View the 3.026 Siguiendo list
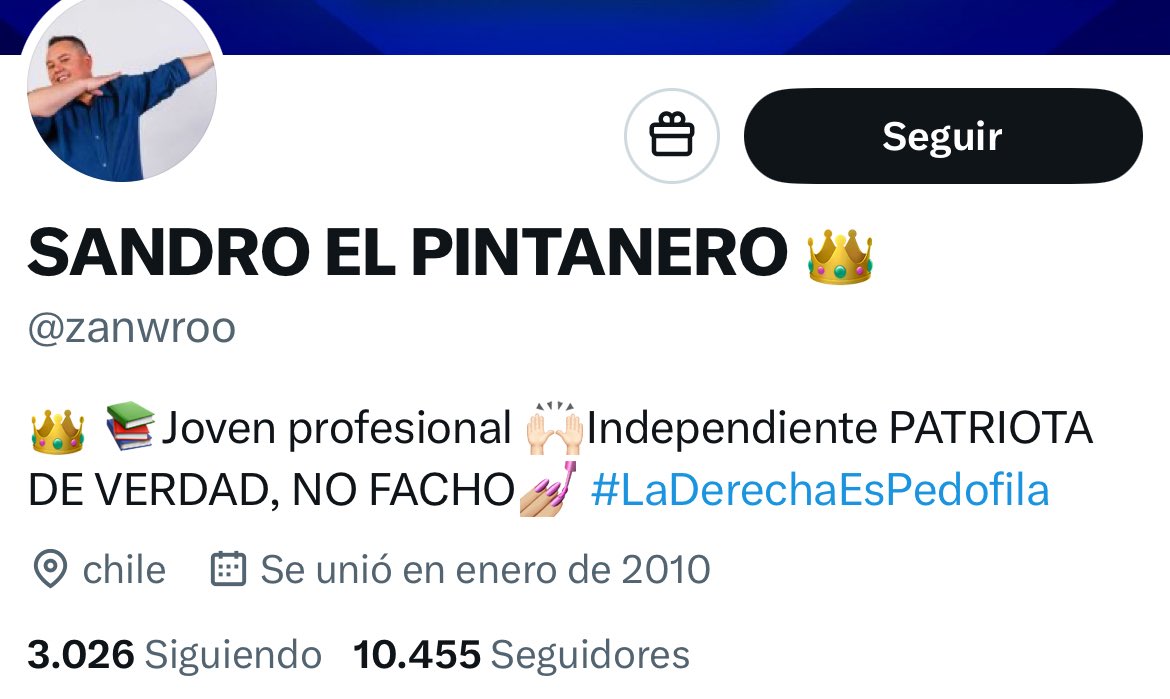 click(x=175, y=654)
